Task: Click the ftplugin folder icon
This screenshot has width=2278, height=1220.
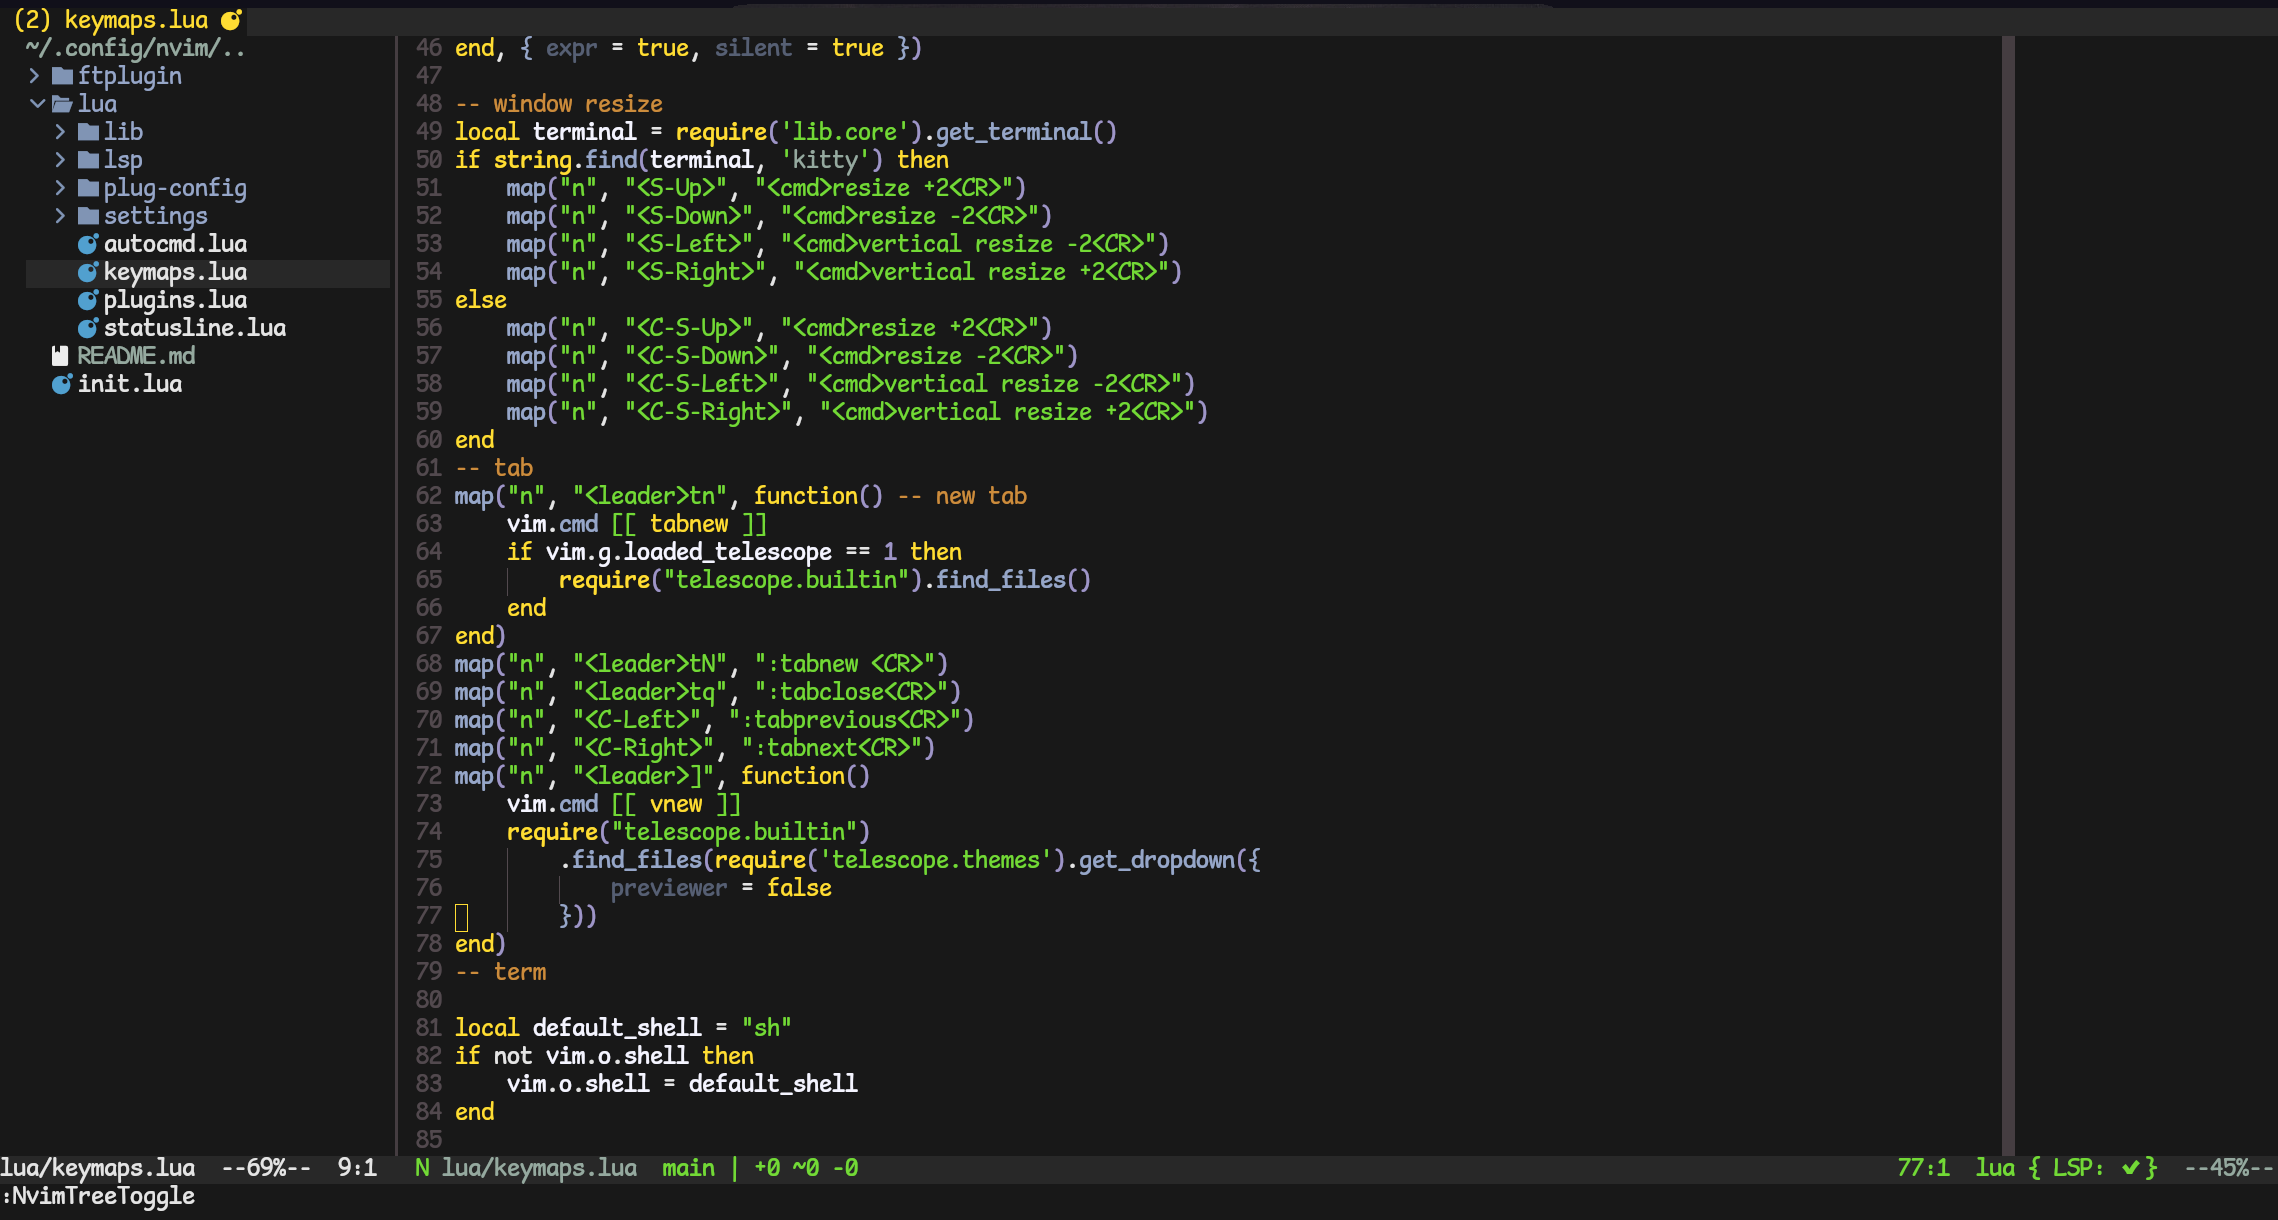Action: point(62,76)
